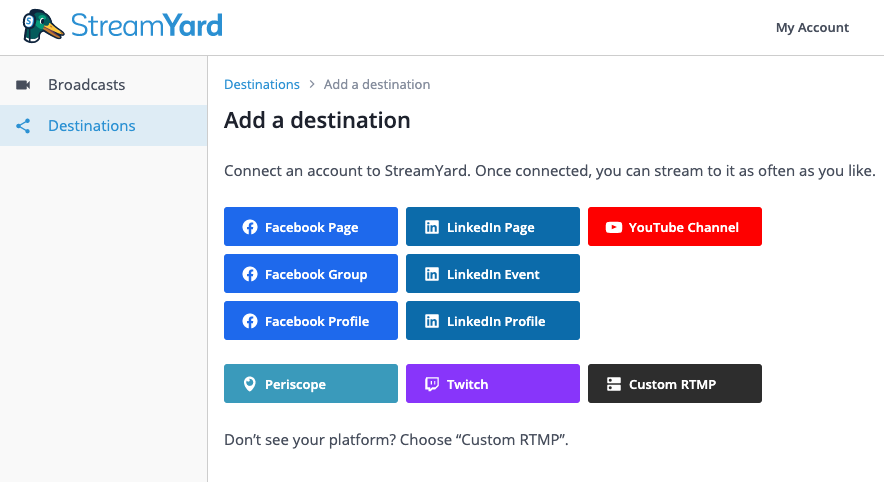This screenshot has width=884, height=482.
Task: Click the Periscope pin icon
Action: (250, 384)
